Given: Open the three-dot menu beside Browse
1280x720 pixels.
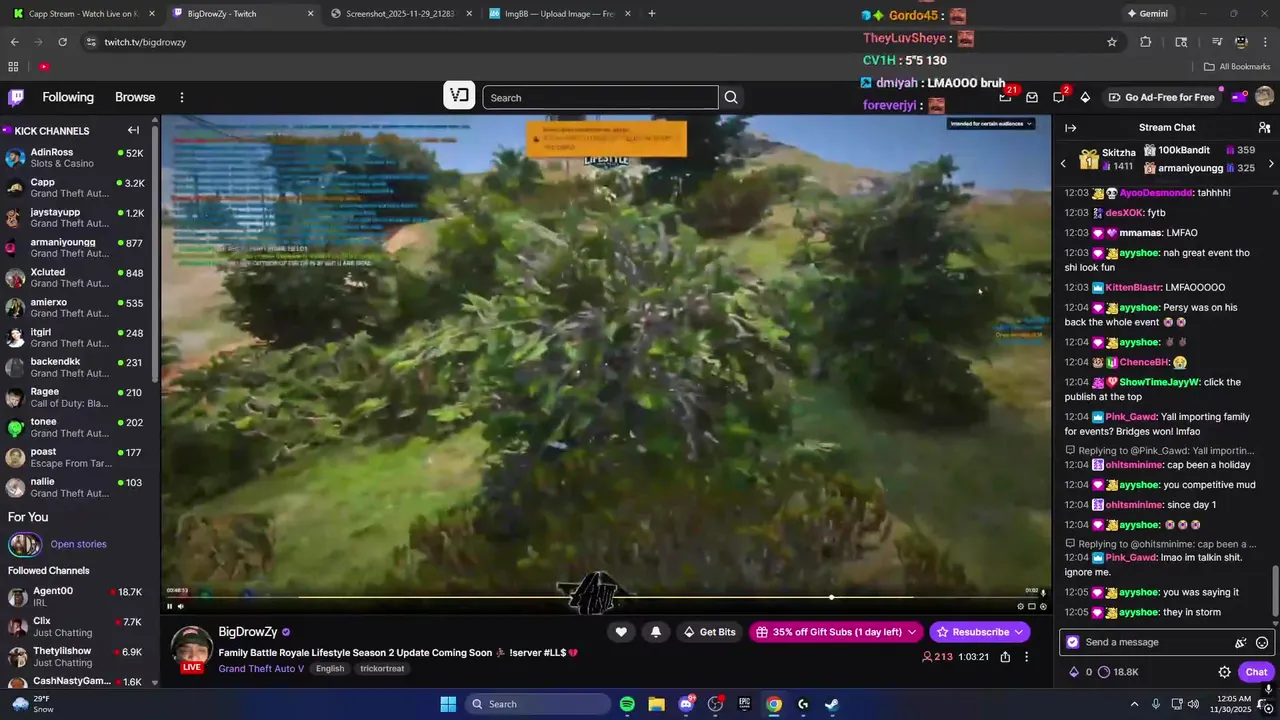Looking at the screenshot, I should (x=182, y=97).
